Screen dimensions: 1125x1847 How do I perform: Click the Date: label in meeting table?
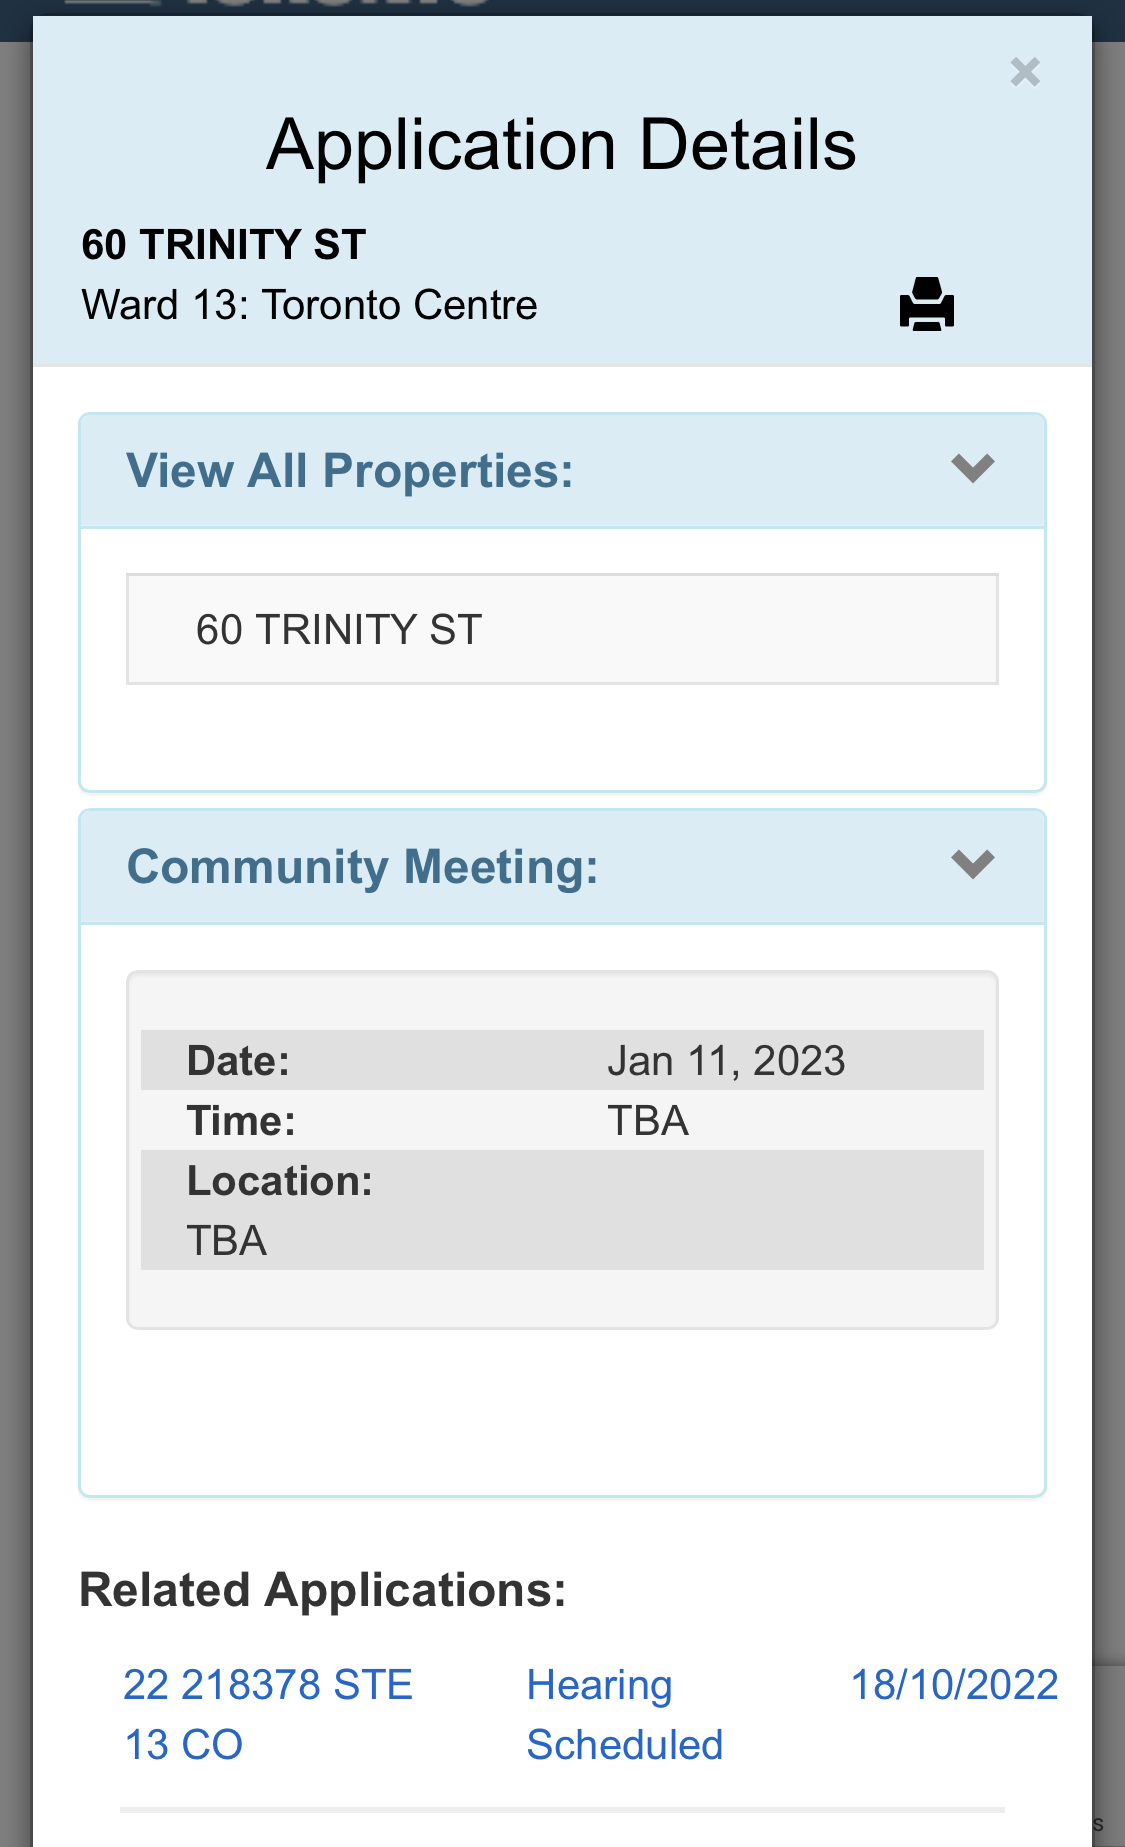238,1061
